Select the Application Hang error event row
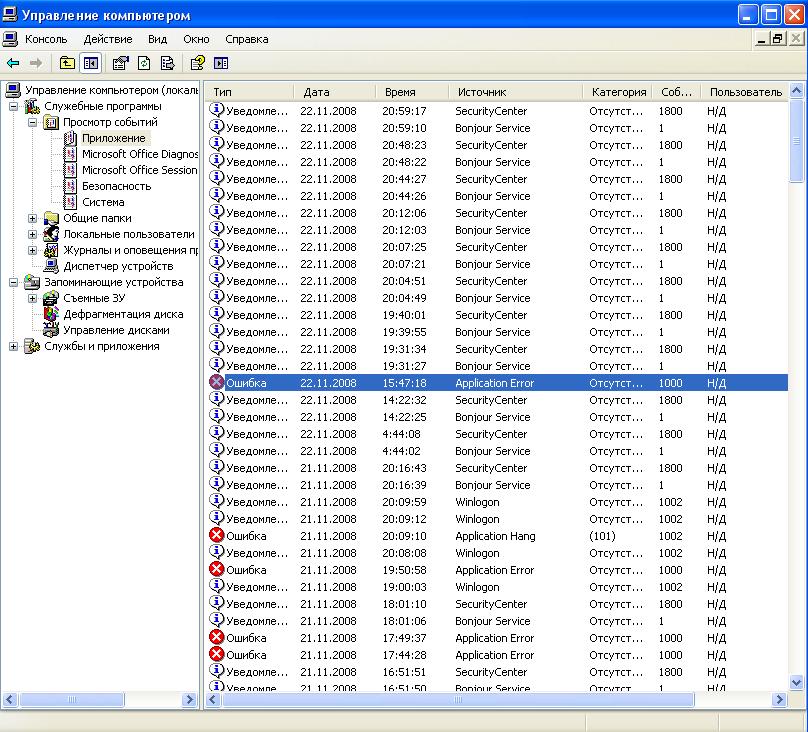This screenshot has width=808, height=732. click(x=495, y=536)
